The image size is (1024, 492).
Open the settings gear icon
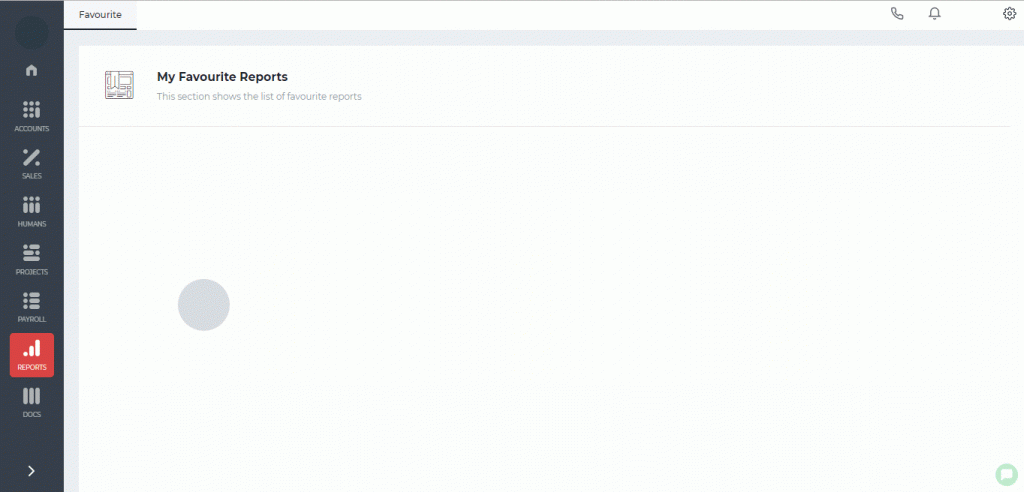1009,14
